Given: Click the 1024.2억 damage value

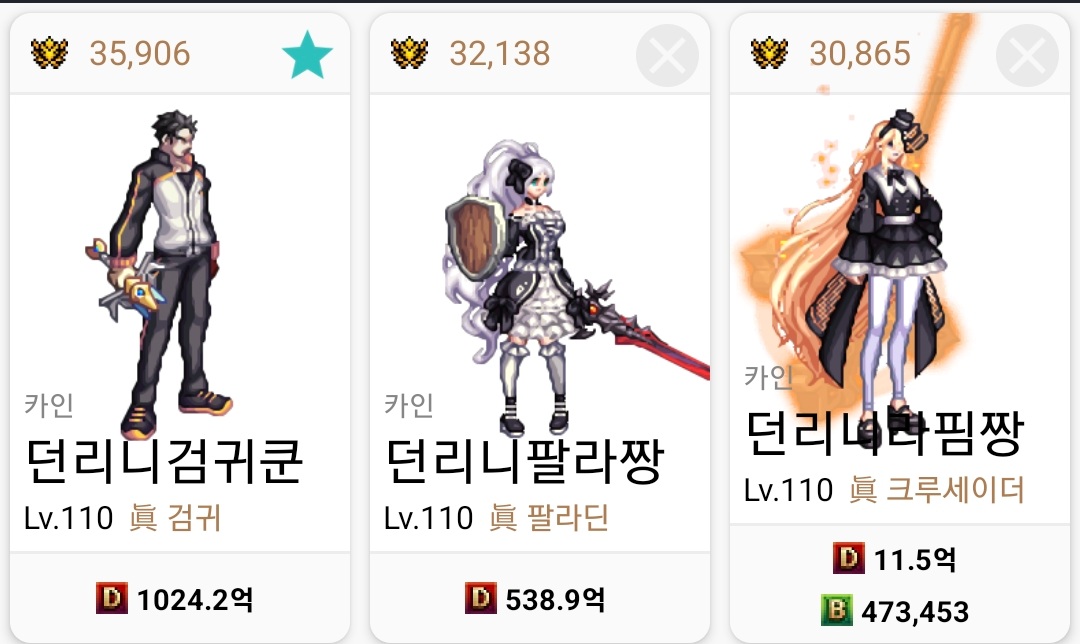Looking at the screenshot, I should (x=195, y=599).
